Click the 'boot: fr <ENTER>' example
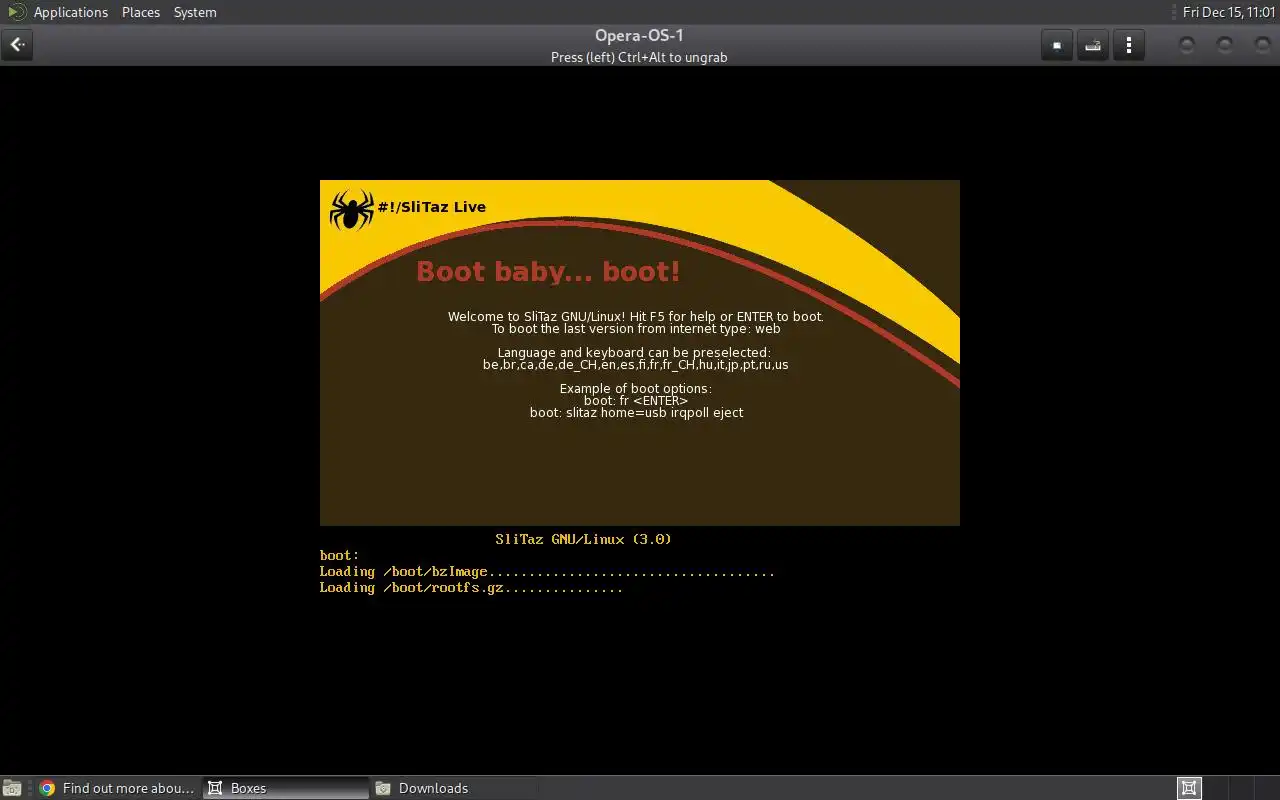Screen dimensions: 1280x800 [x=636, y=401]
